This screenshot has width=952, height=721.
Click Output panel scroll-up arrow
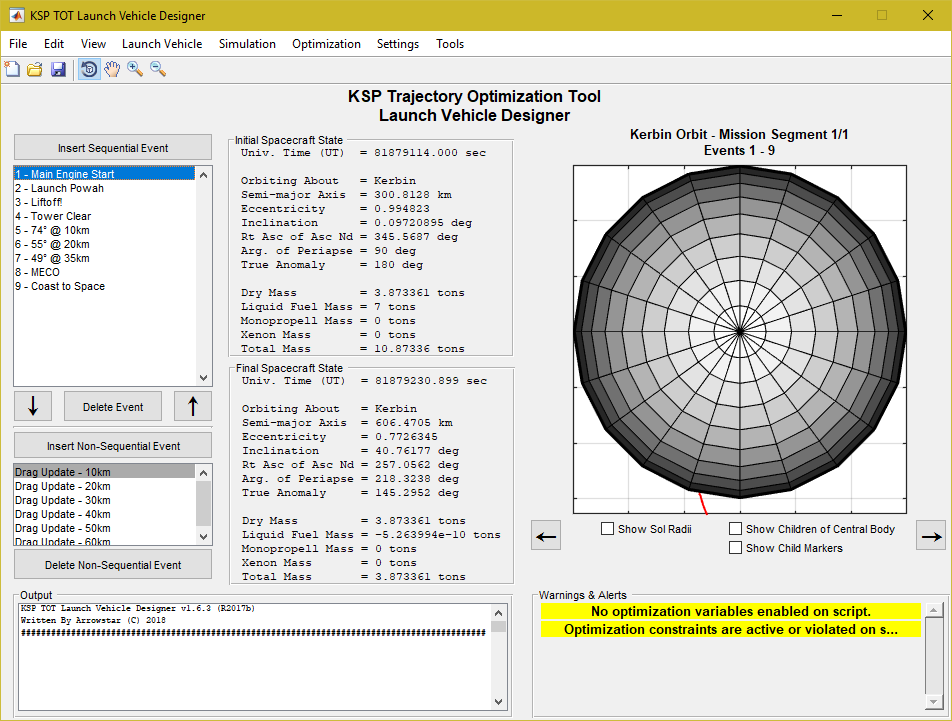(498, 613)
